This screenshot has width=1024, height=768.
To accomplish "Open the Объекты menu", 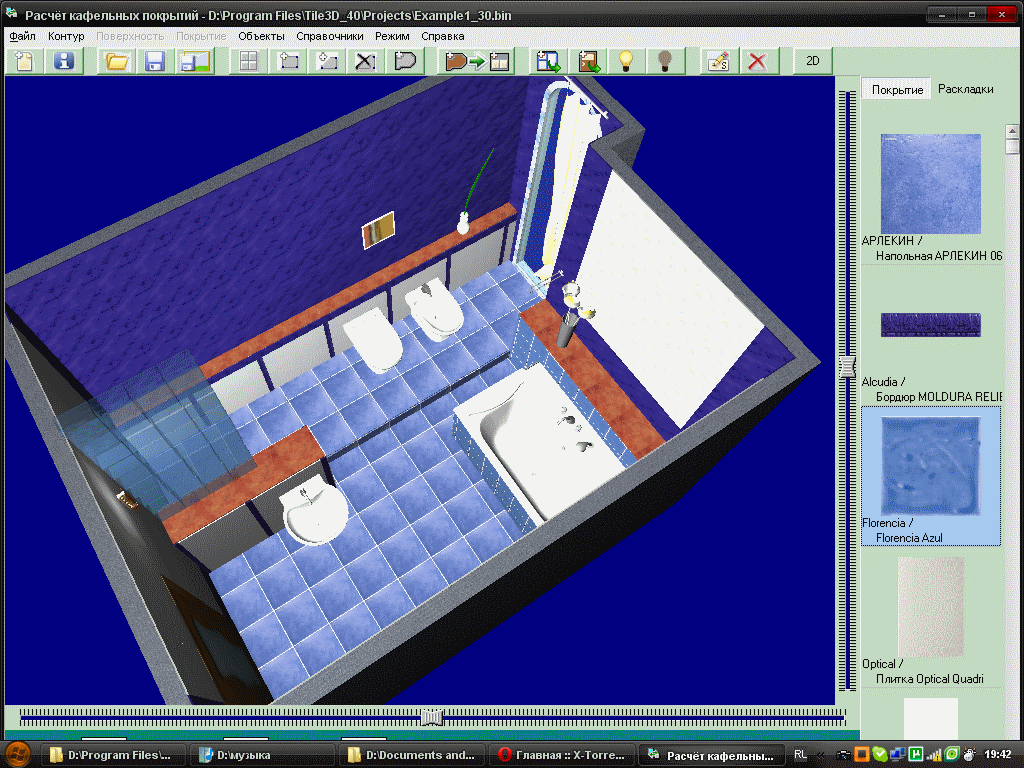I will [262, 36].
